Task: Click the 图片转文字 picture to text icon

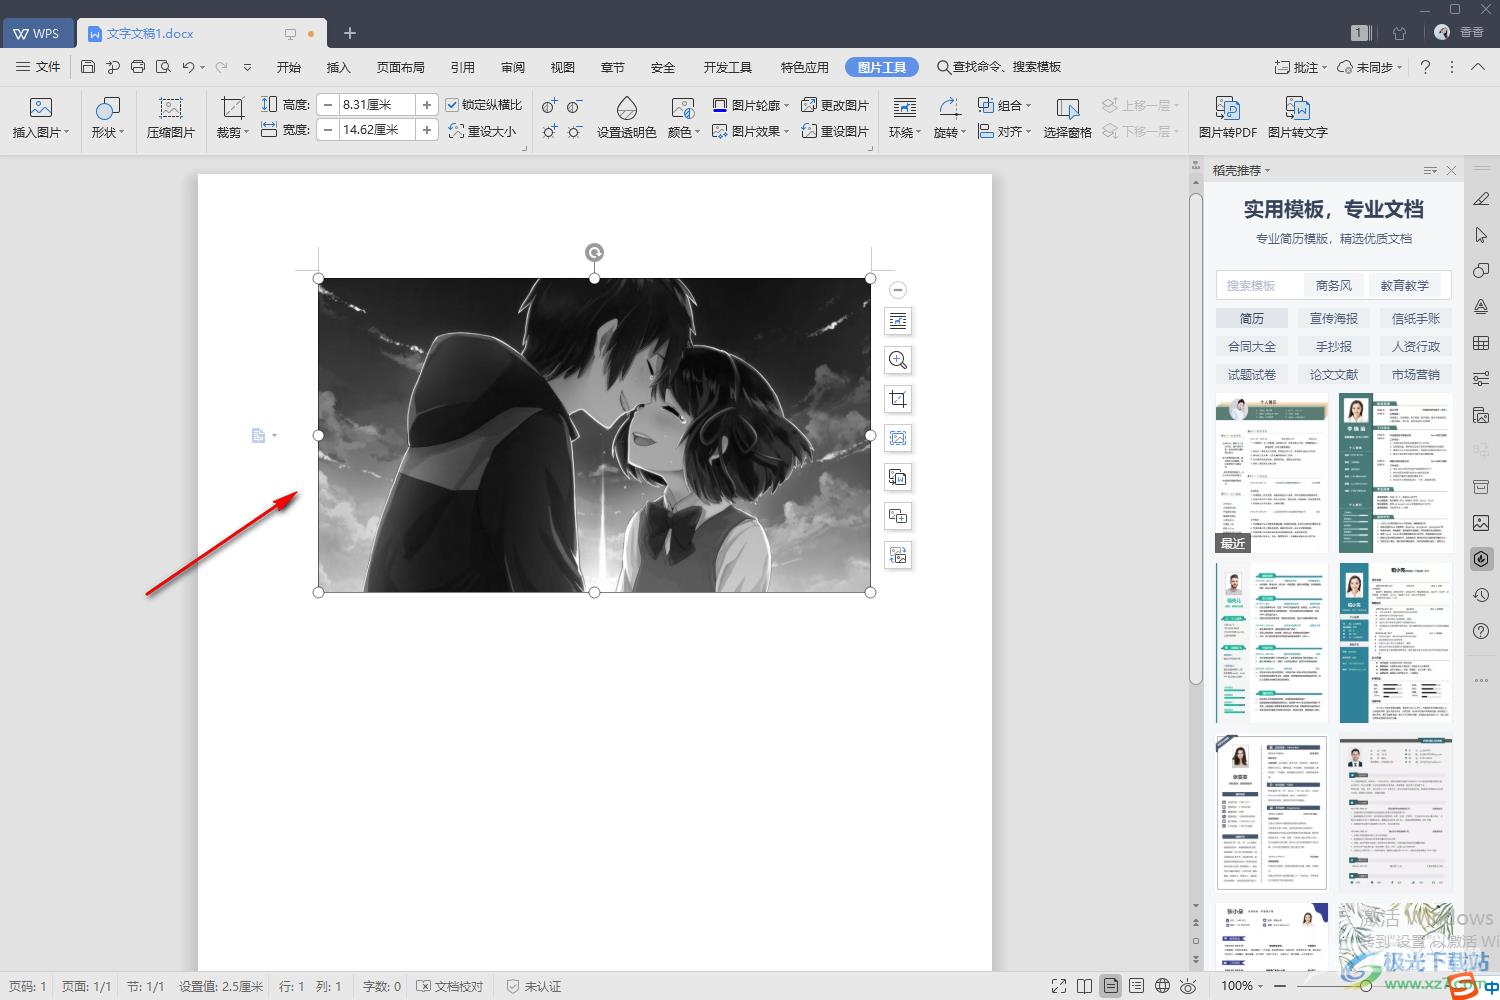Action: pyautogui.click(x=1298, y=118)
